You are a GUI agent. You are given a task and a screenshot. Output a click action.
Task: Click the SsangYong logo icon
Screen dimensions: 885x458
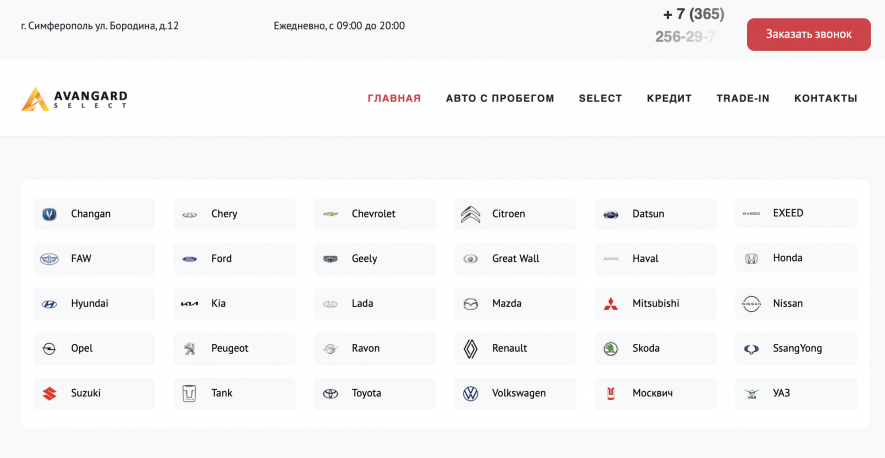(751, 349)
